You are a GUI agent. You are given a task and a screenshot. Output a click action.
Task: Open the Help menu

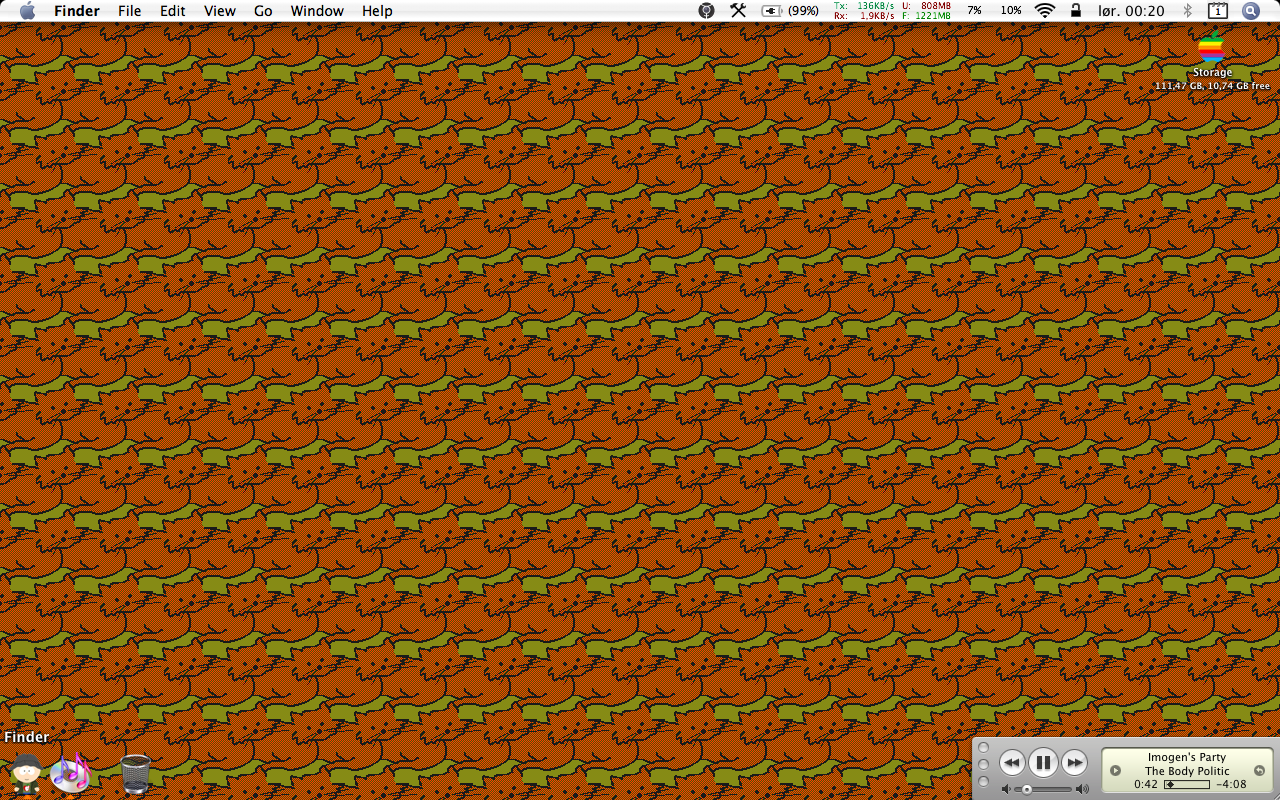click(377, 11)
